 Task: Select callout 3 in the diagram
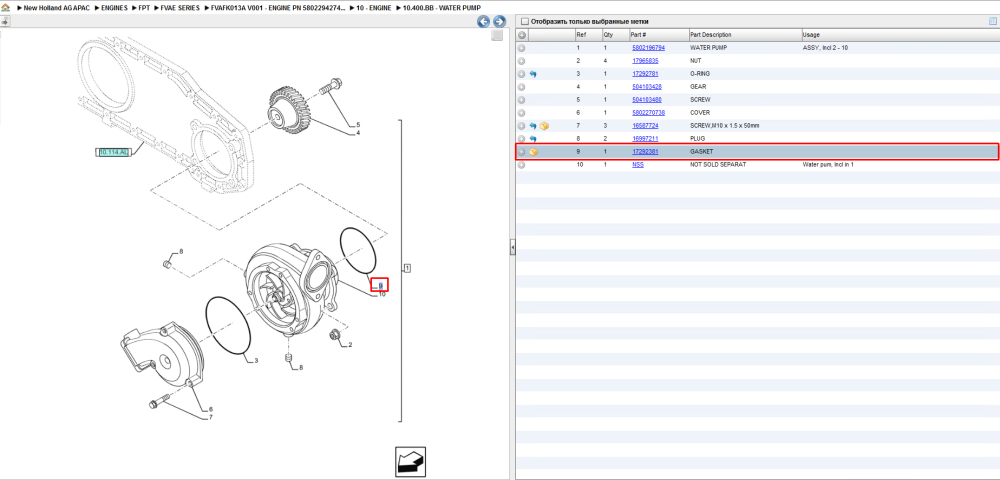pyautogui.click(x=256, y=361)
